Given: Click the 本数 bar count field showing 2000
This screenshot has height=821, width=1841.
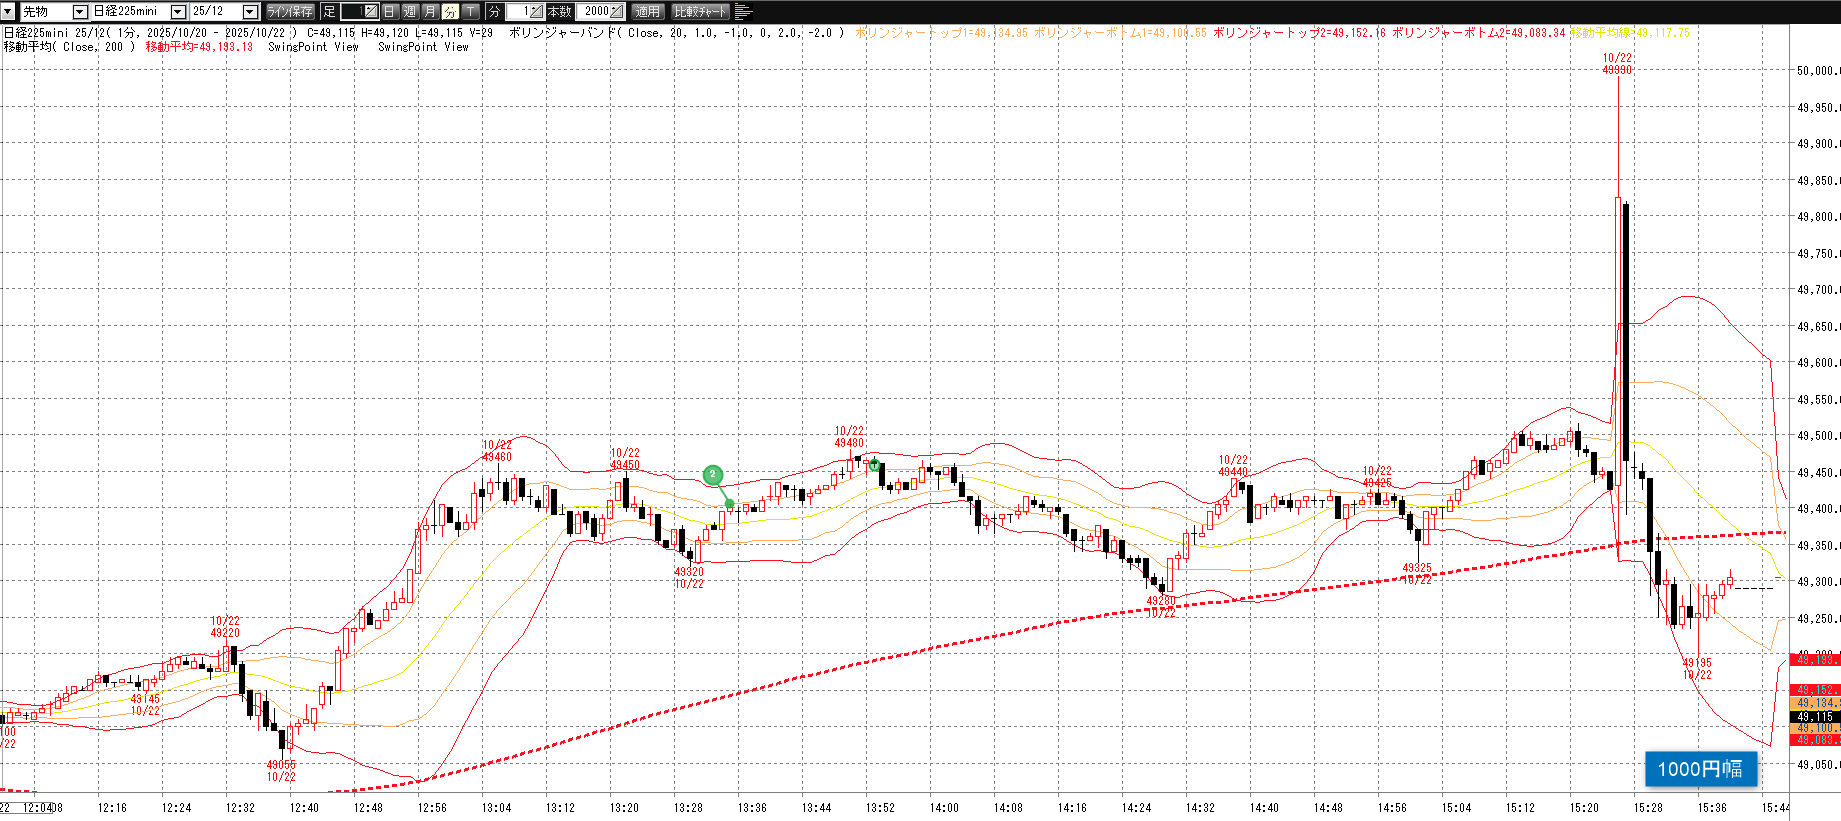Looking at the screenshot, I should tap(598, 12).
